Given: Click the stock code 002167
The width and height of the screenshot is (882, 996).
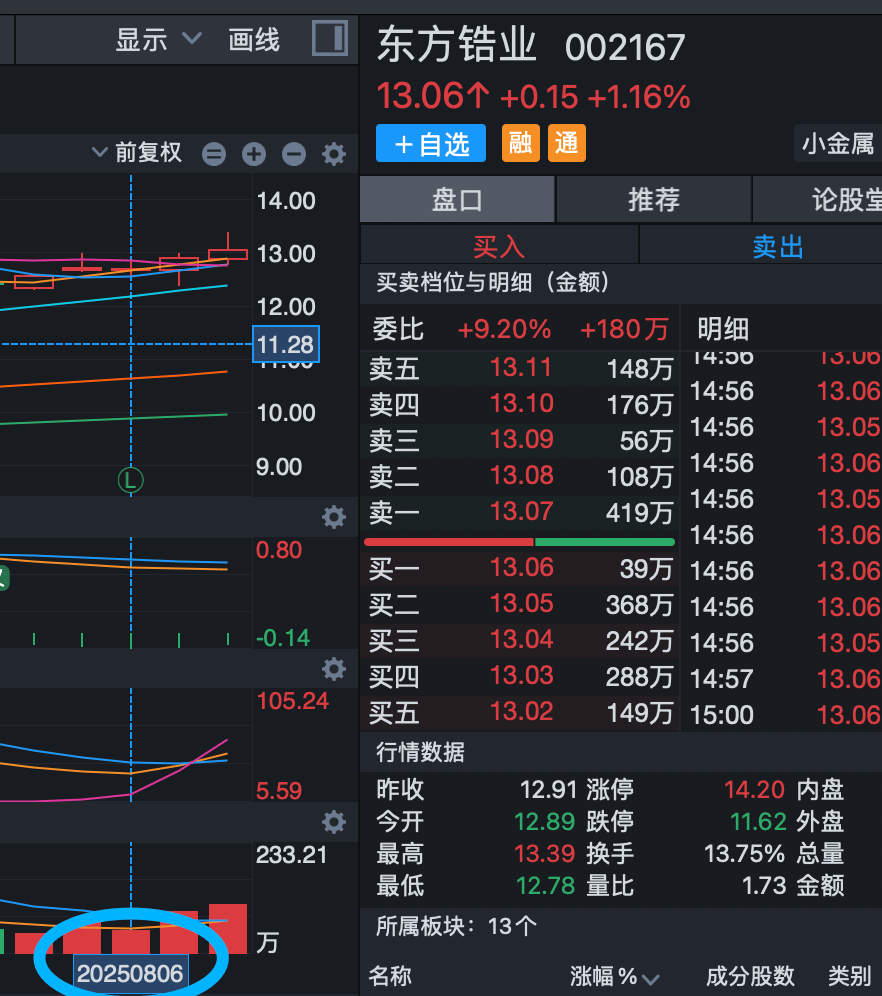Looking at the screenshot, I should pos(625,48).
